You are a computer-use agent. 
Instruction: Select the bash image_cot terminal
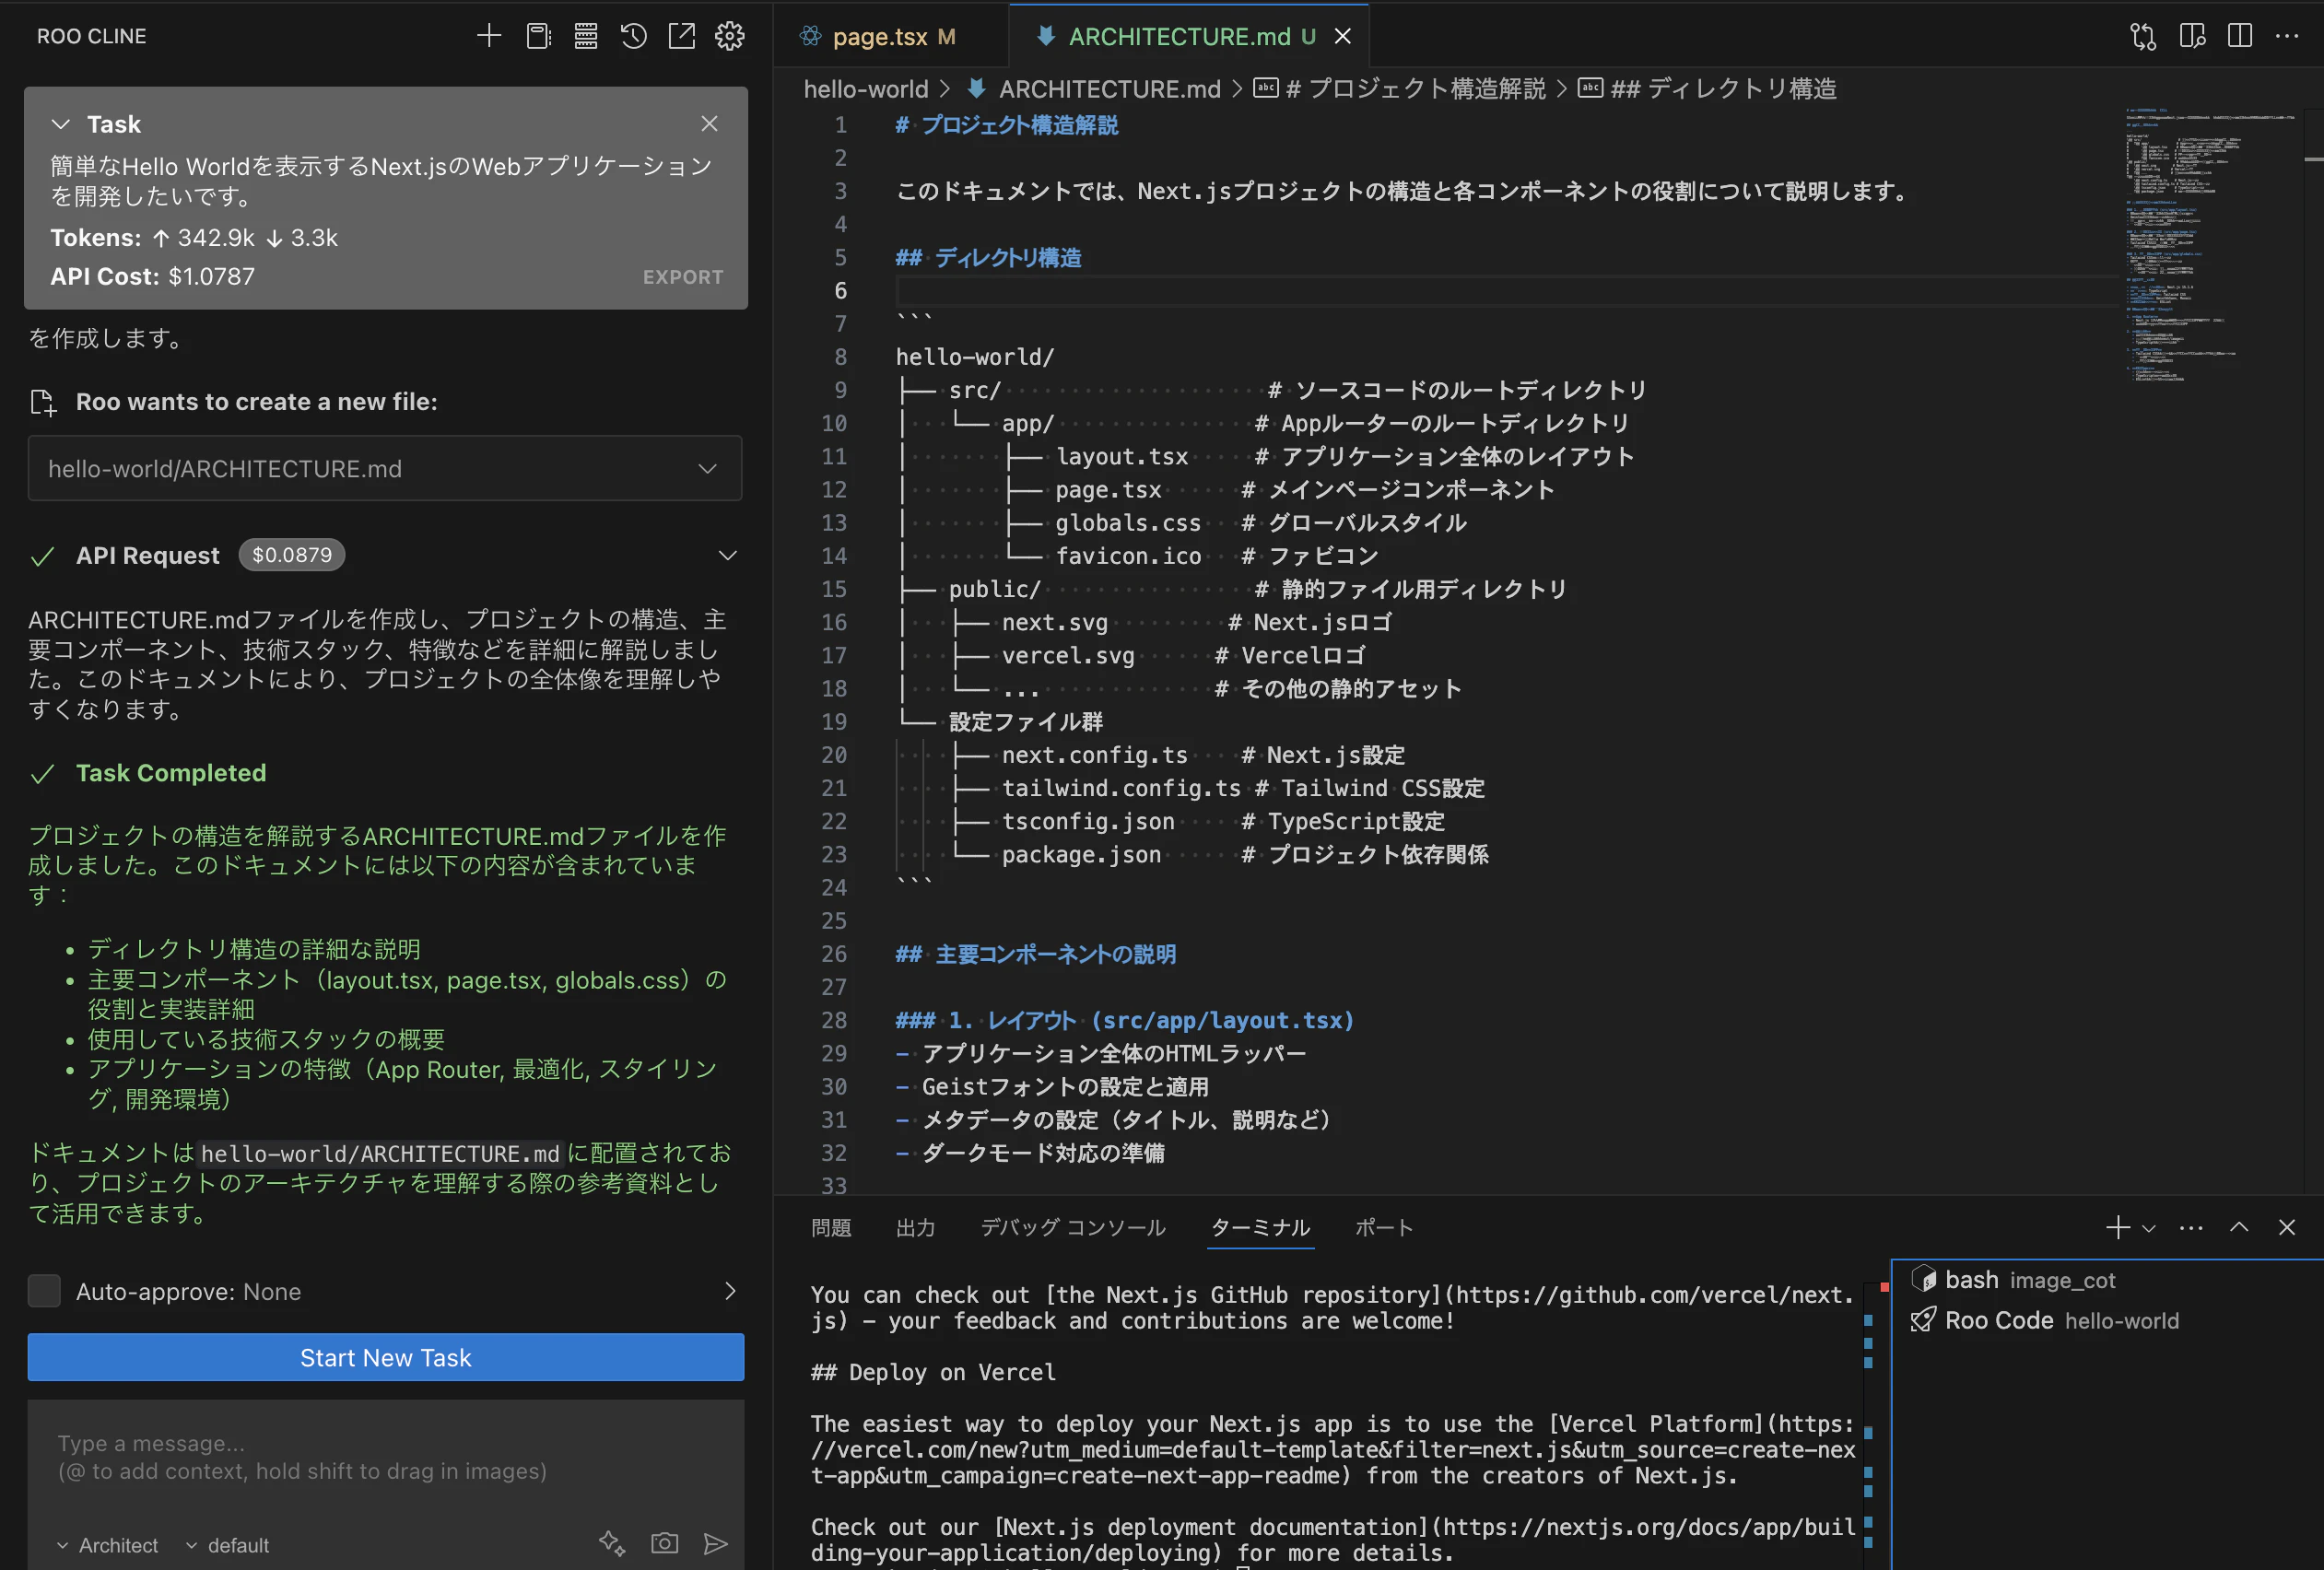coord(2110,1280)
